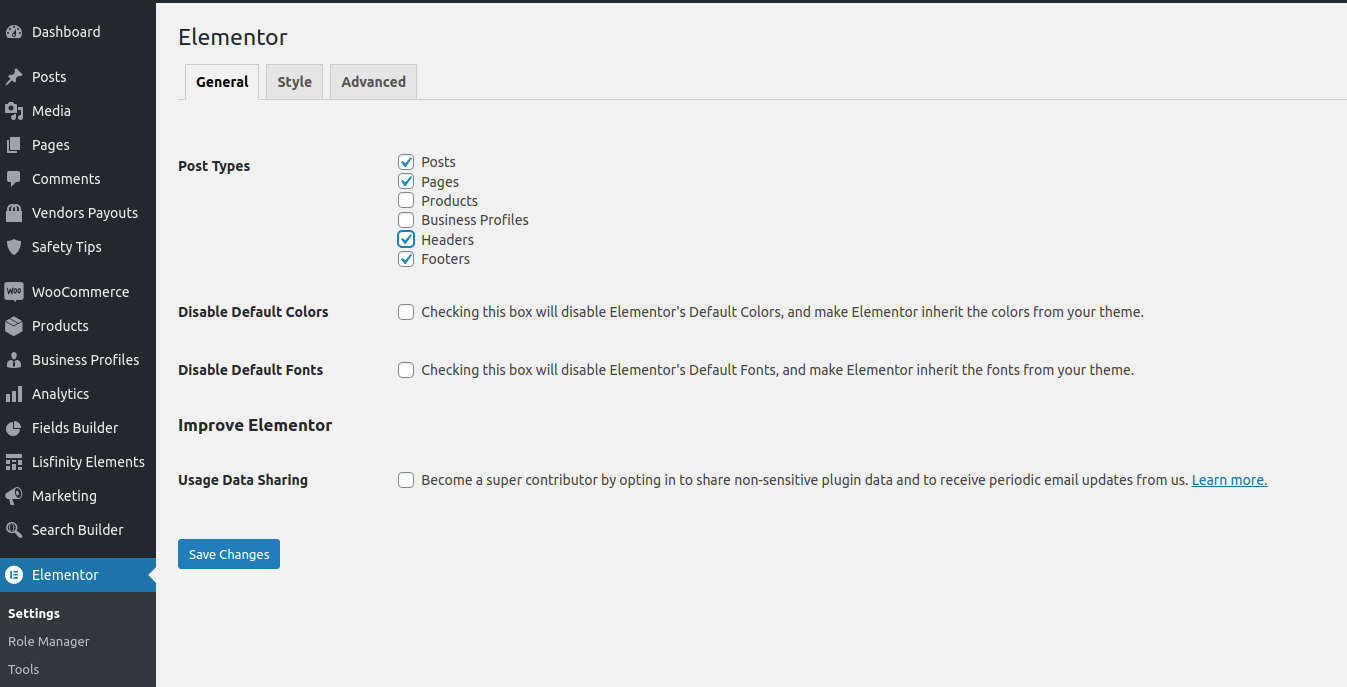Open Tools submenu item
The width and height of the screenshot is (1347, 687).
point(24,670)
